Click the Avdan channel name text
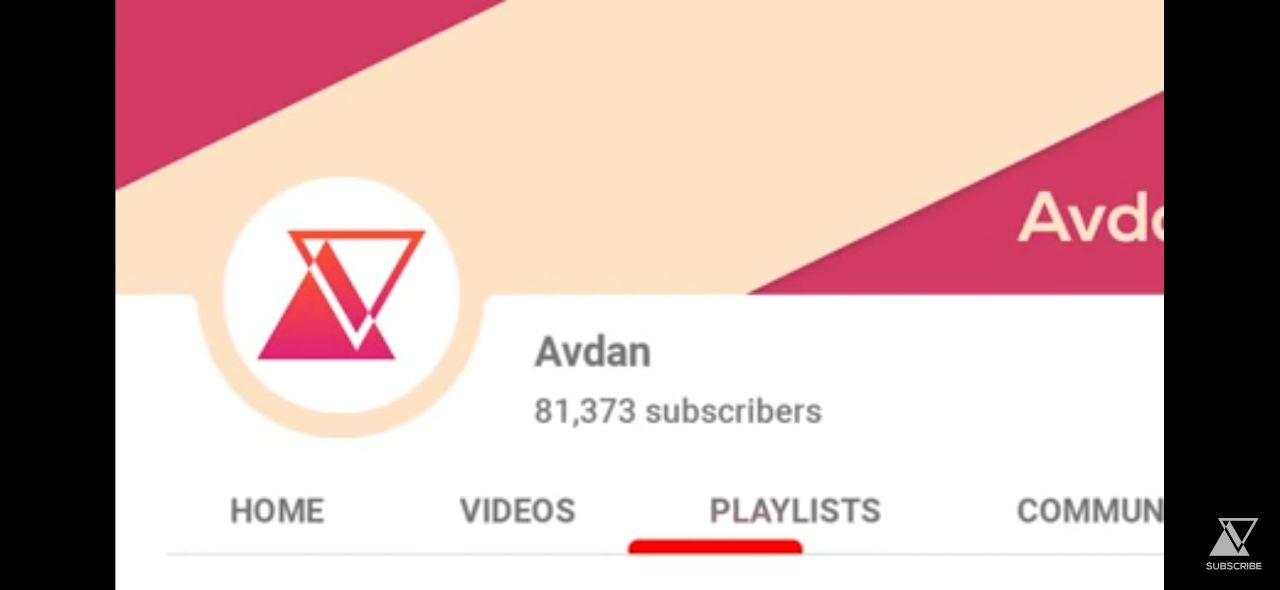The width and height of the screenshot is (1280, 590). pos(593,352)
